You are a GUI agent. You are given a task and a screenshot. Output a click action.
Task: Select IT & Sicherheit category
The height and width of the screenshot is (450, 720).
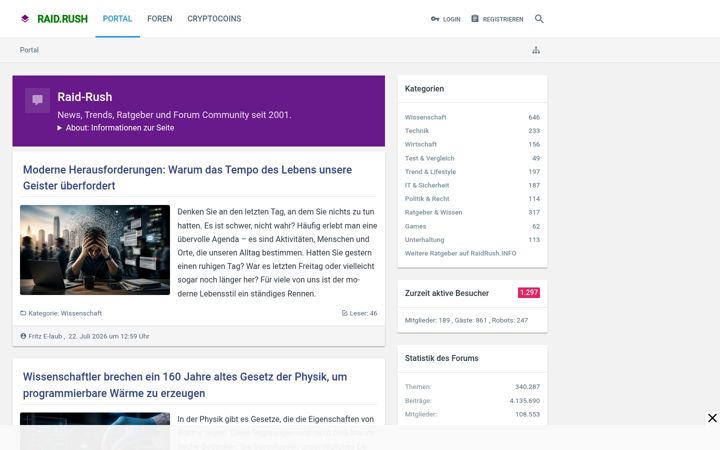pos(427,185)
